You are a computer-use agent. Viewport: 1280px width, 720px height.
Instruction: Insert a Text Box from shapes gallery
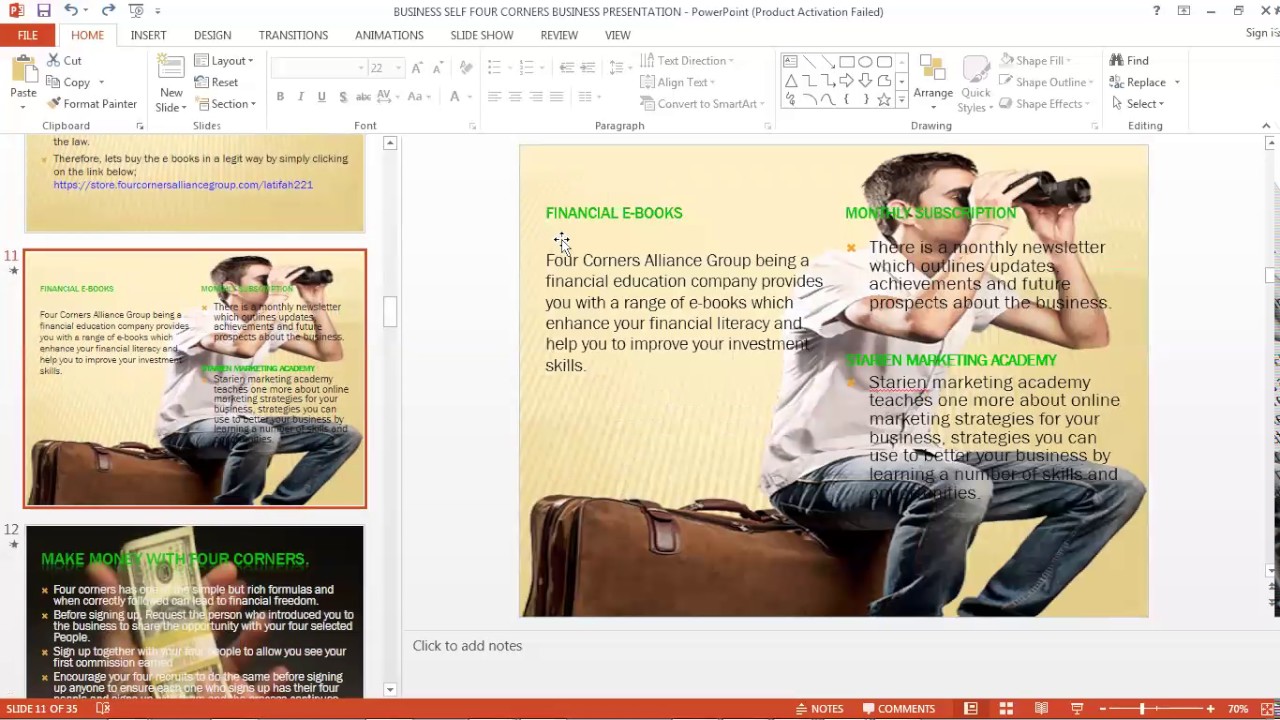pos(791,62)
